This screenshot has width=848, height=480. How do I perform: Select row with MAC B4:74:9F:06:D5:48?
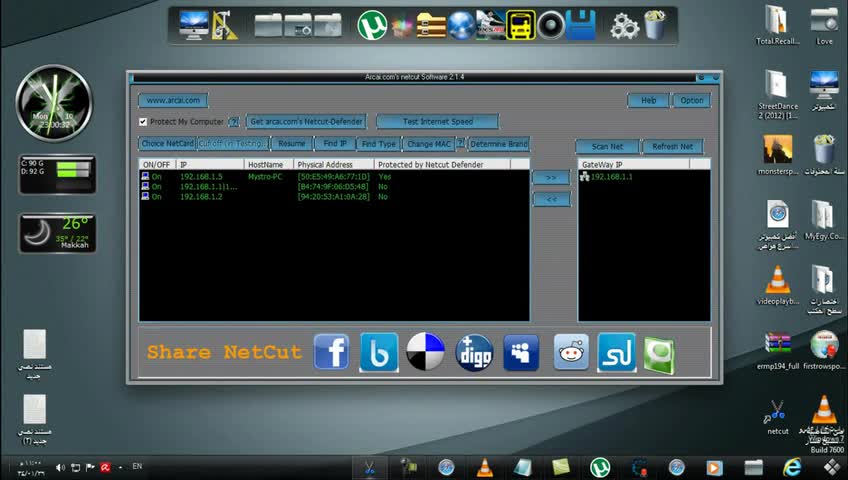click(334, 186)
